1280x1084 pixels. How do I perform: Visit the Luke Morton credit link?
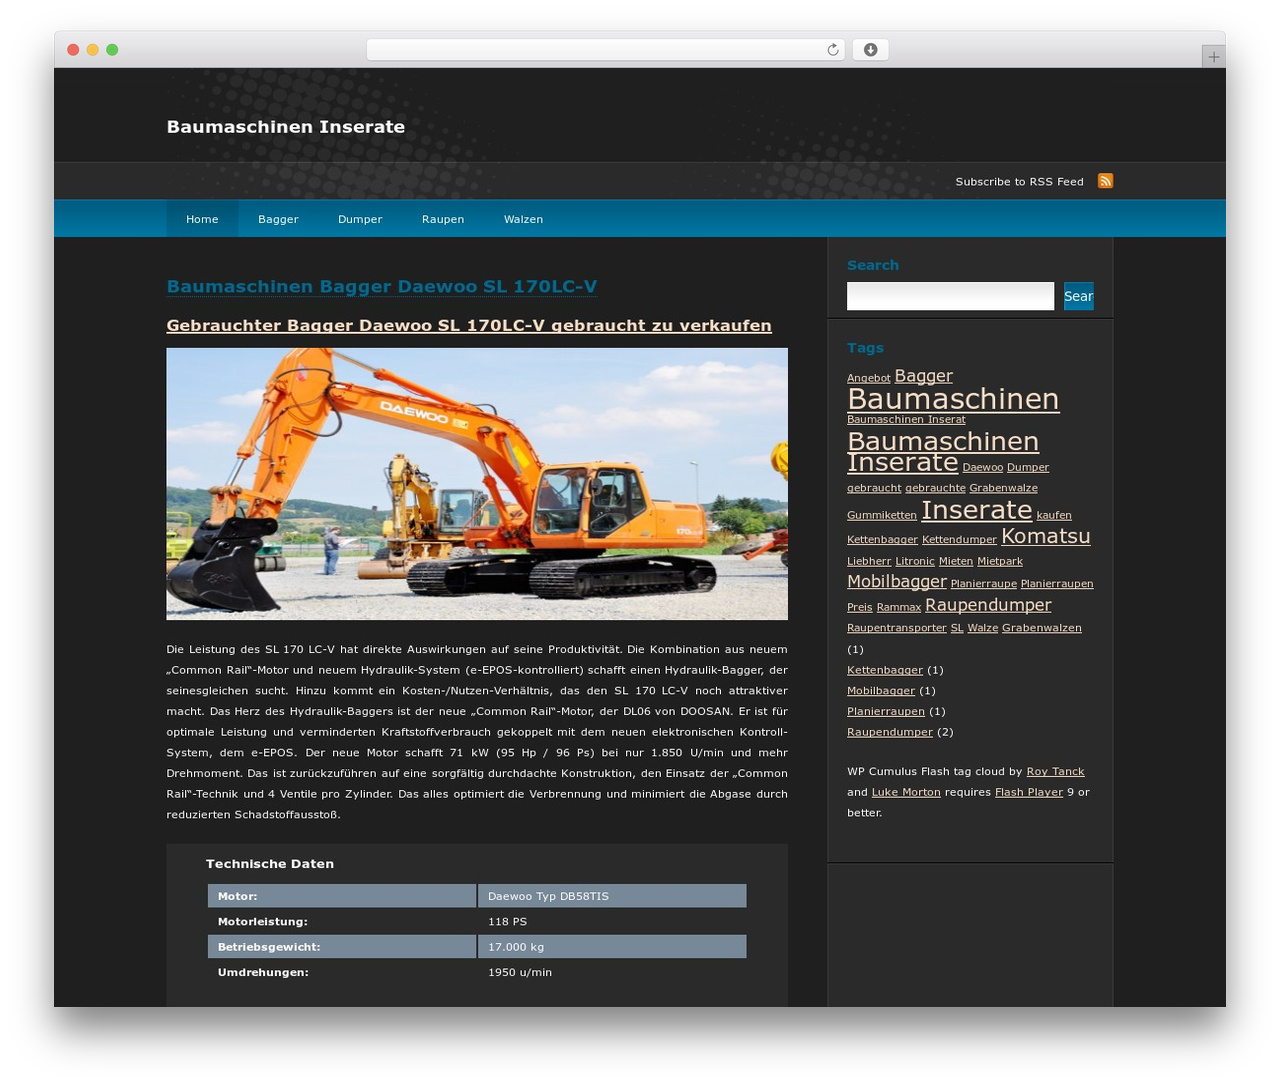906,792
